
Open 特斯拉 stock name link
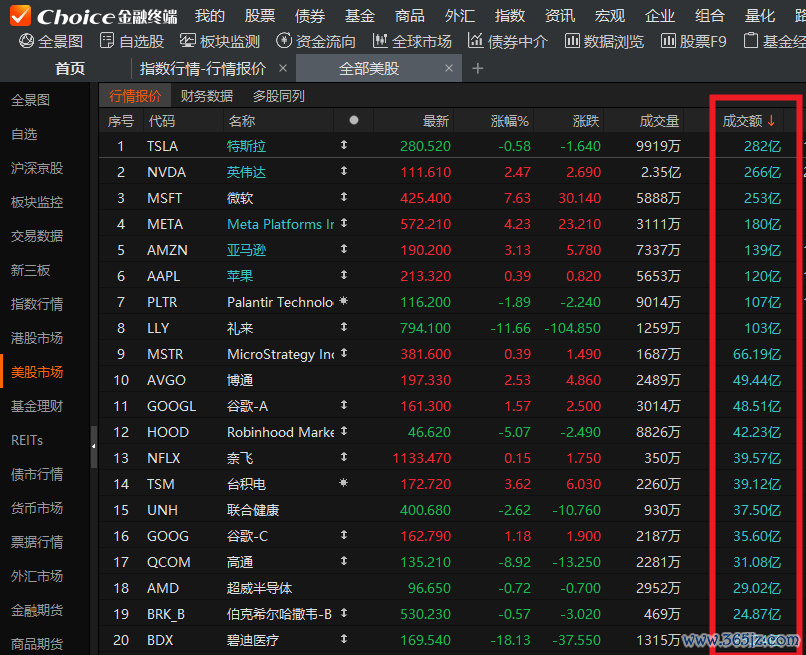[x=246, y=146]
